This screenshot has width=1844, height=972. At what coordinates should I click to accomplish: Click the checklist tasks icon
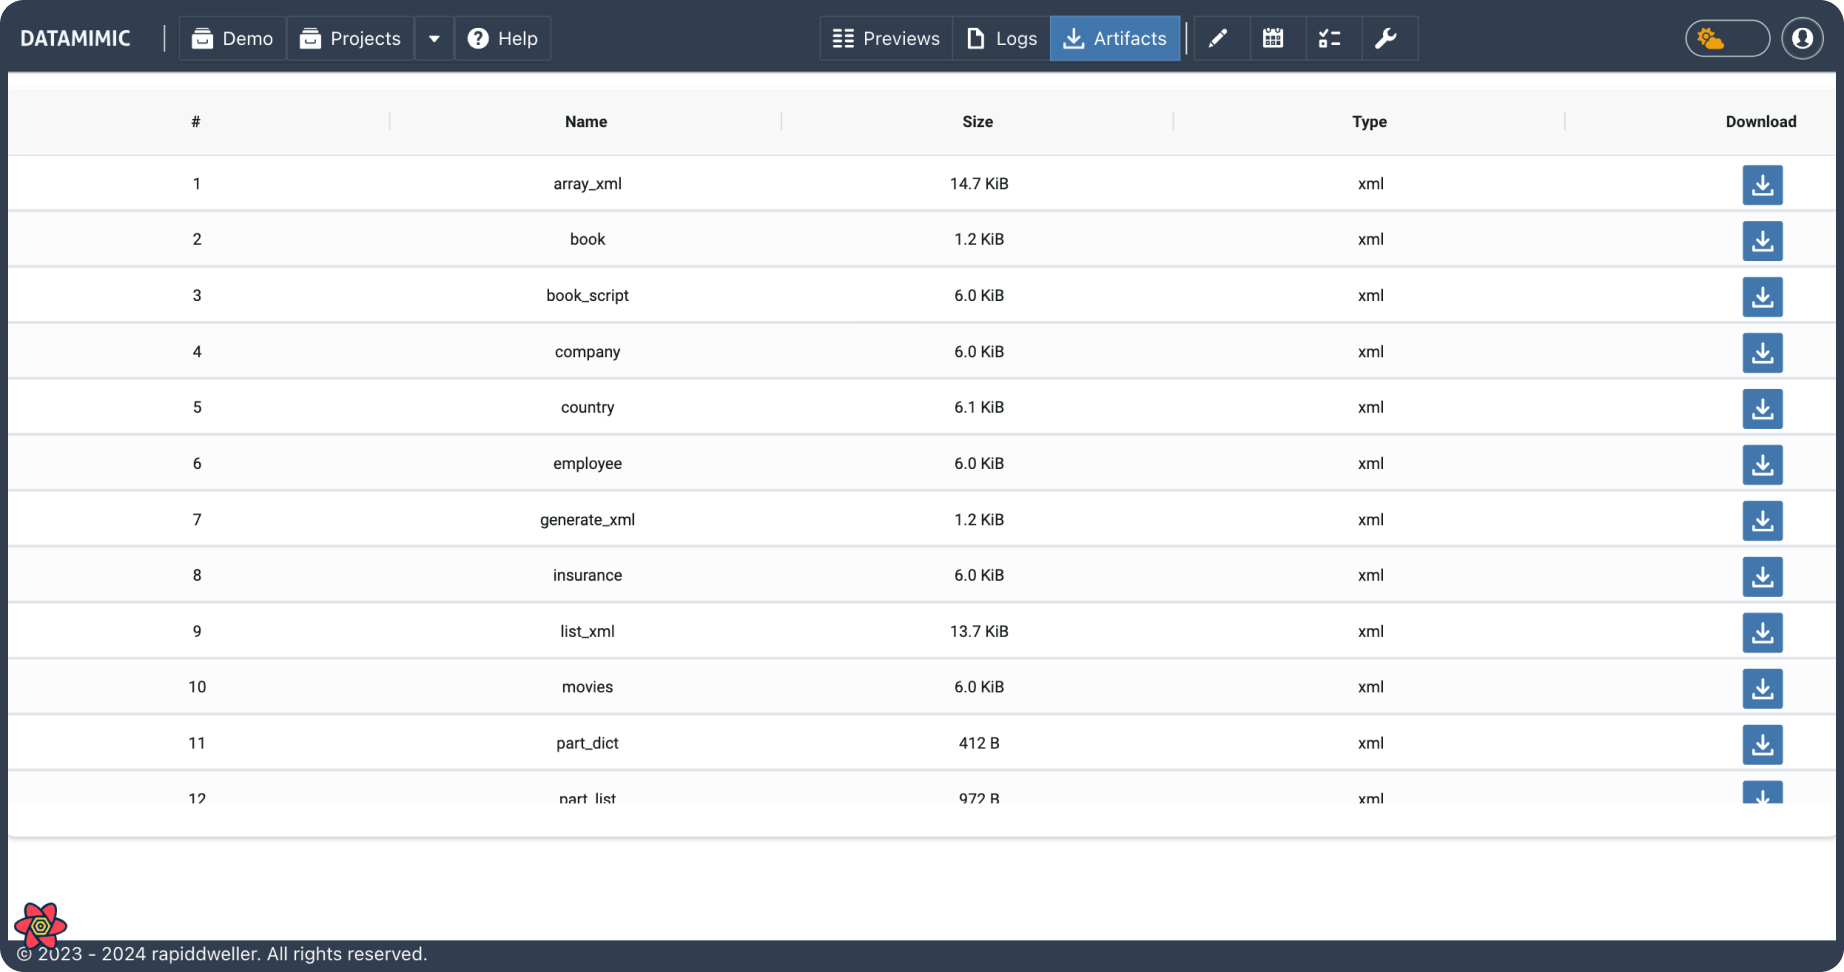pyautogui.click(x=1329, y=39)
